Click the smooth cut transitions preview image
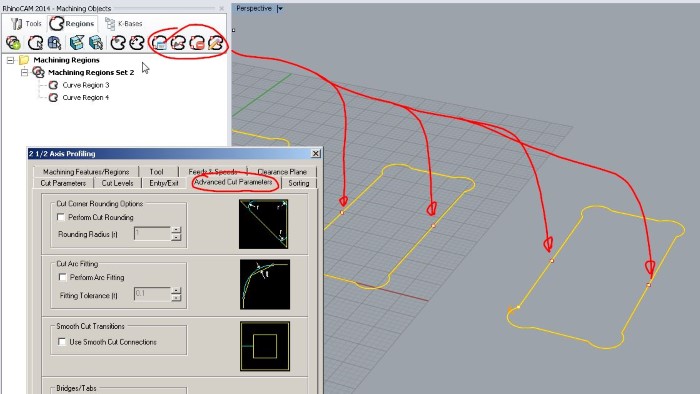700x394 pixels. coord(265,346)
